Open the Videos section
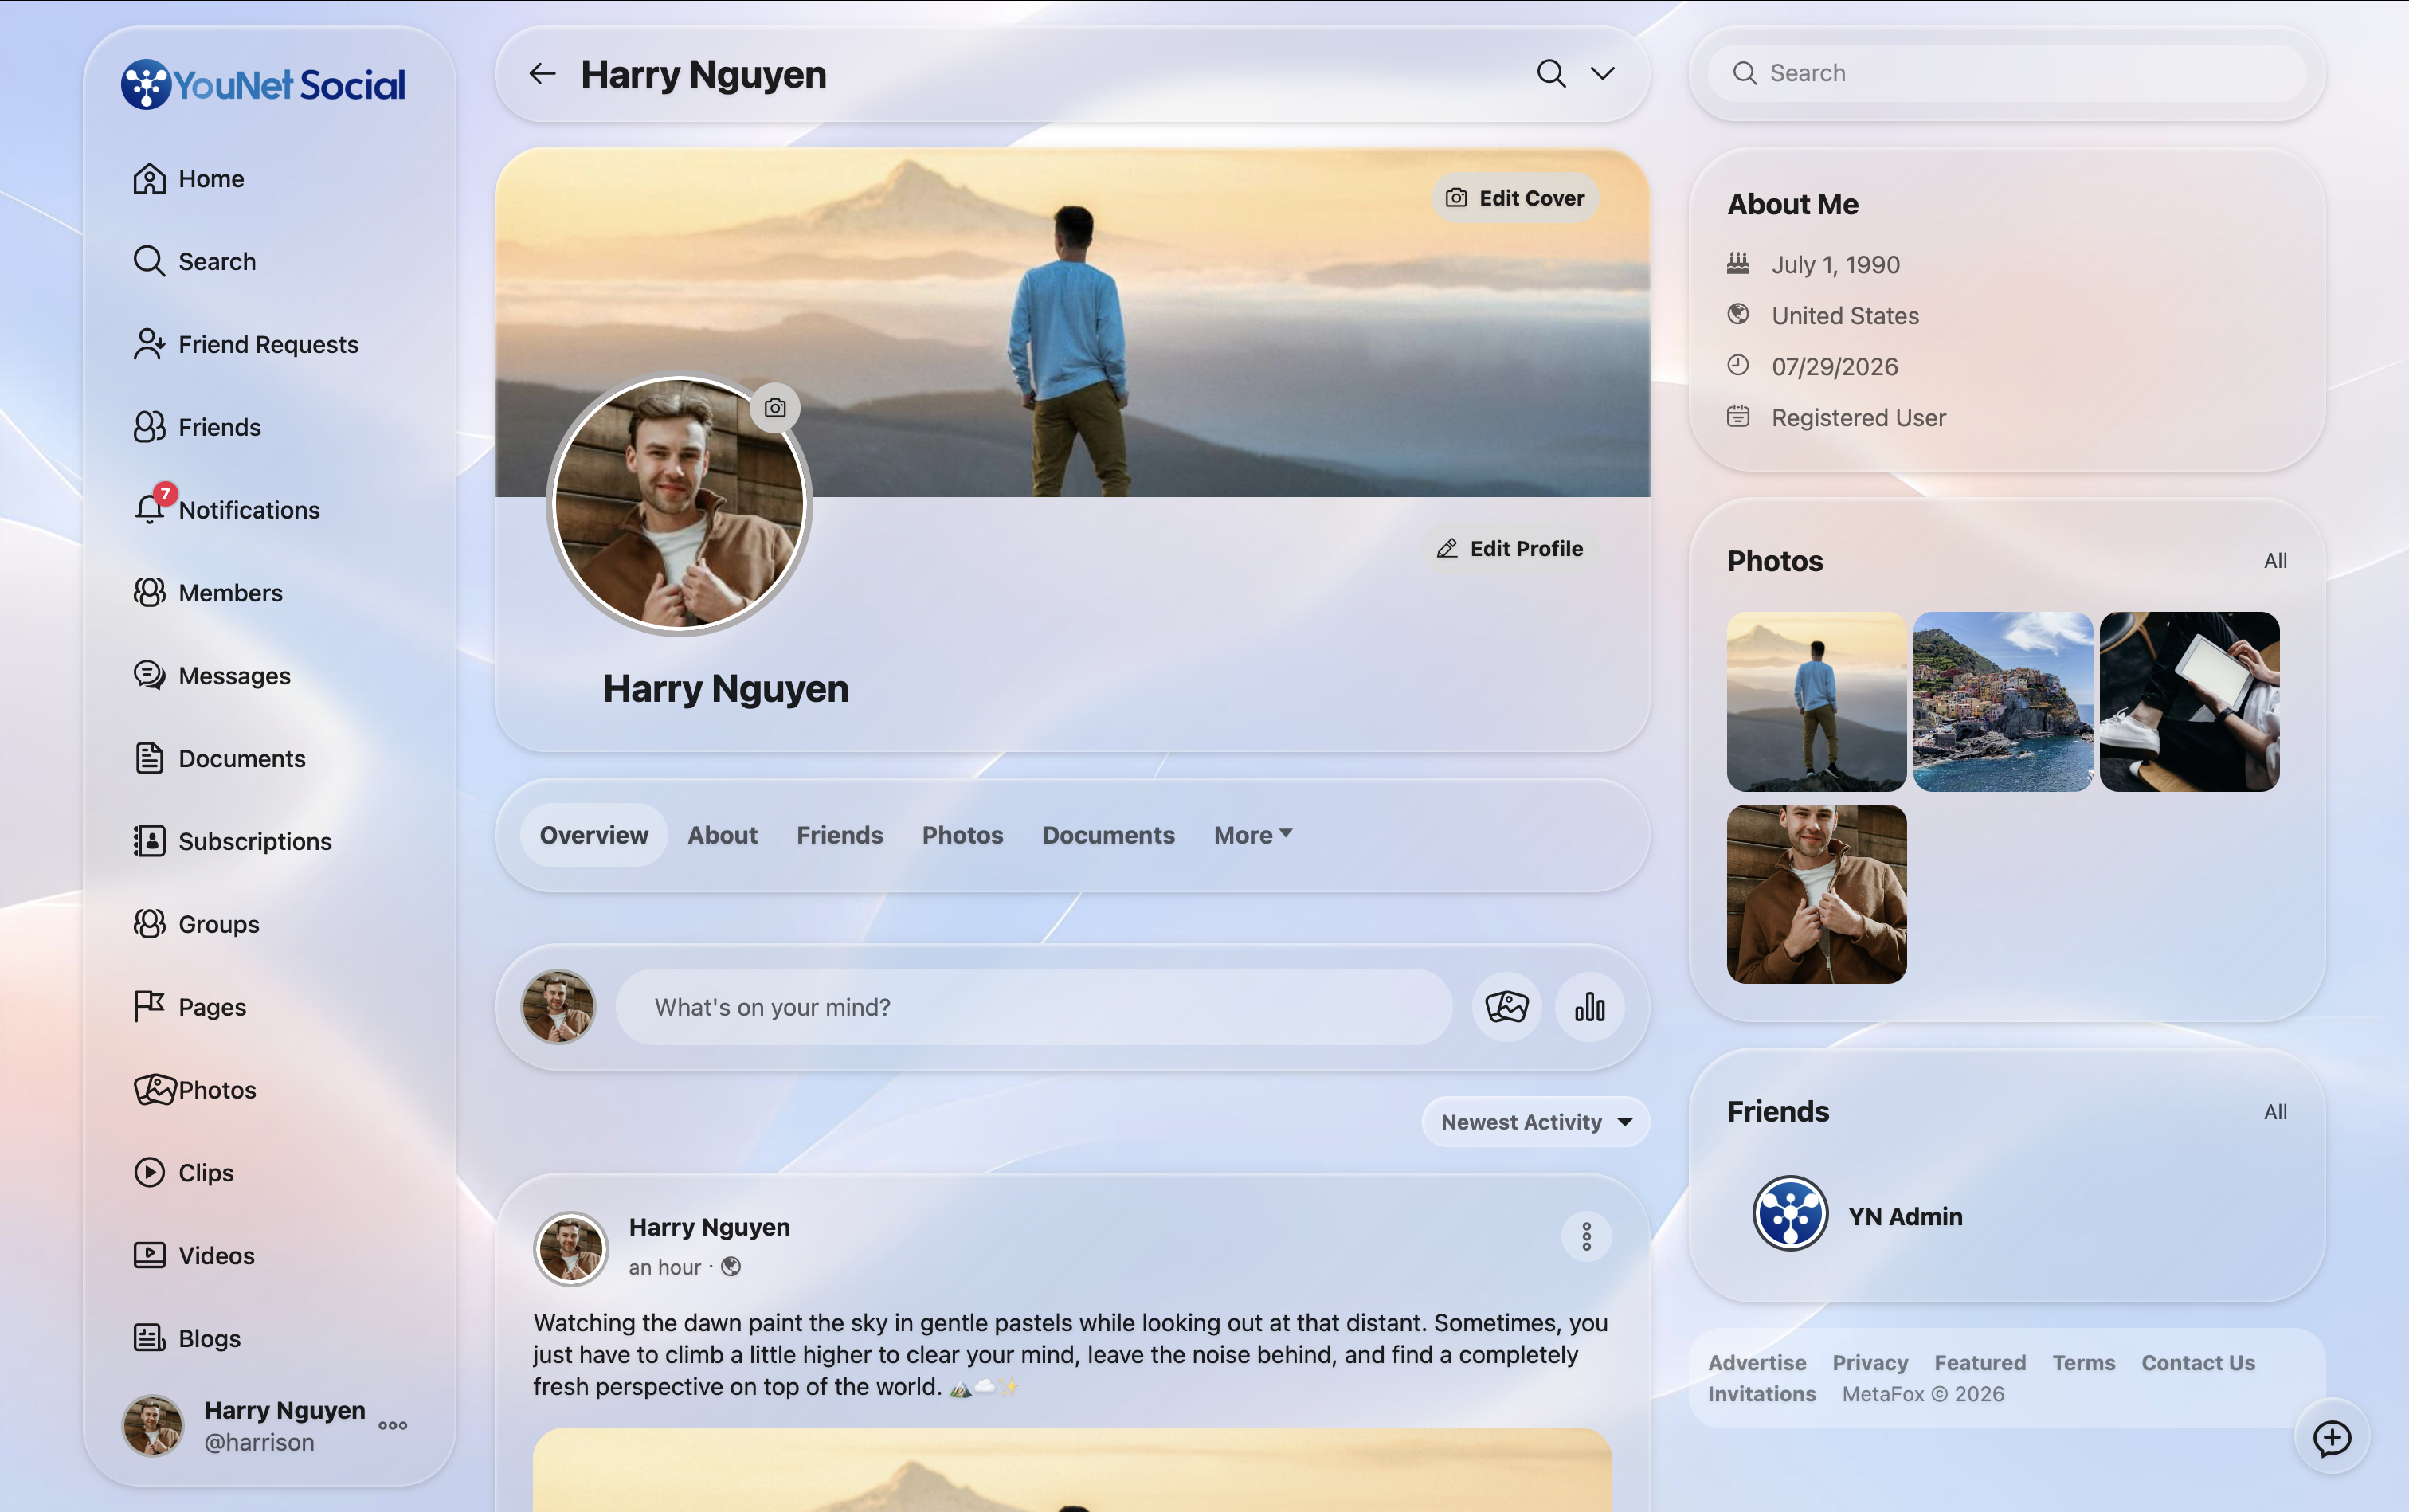 194,1255
